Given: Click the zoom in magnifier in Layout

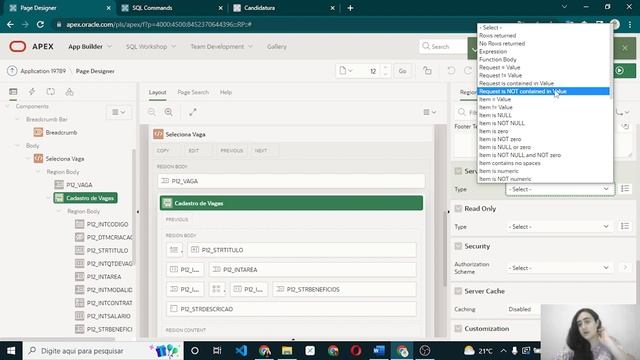Looking at the screenshot, I should tap(169, 112).
